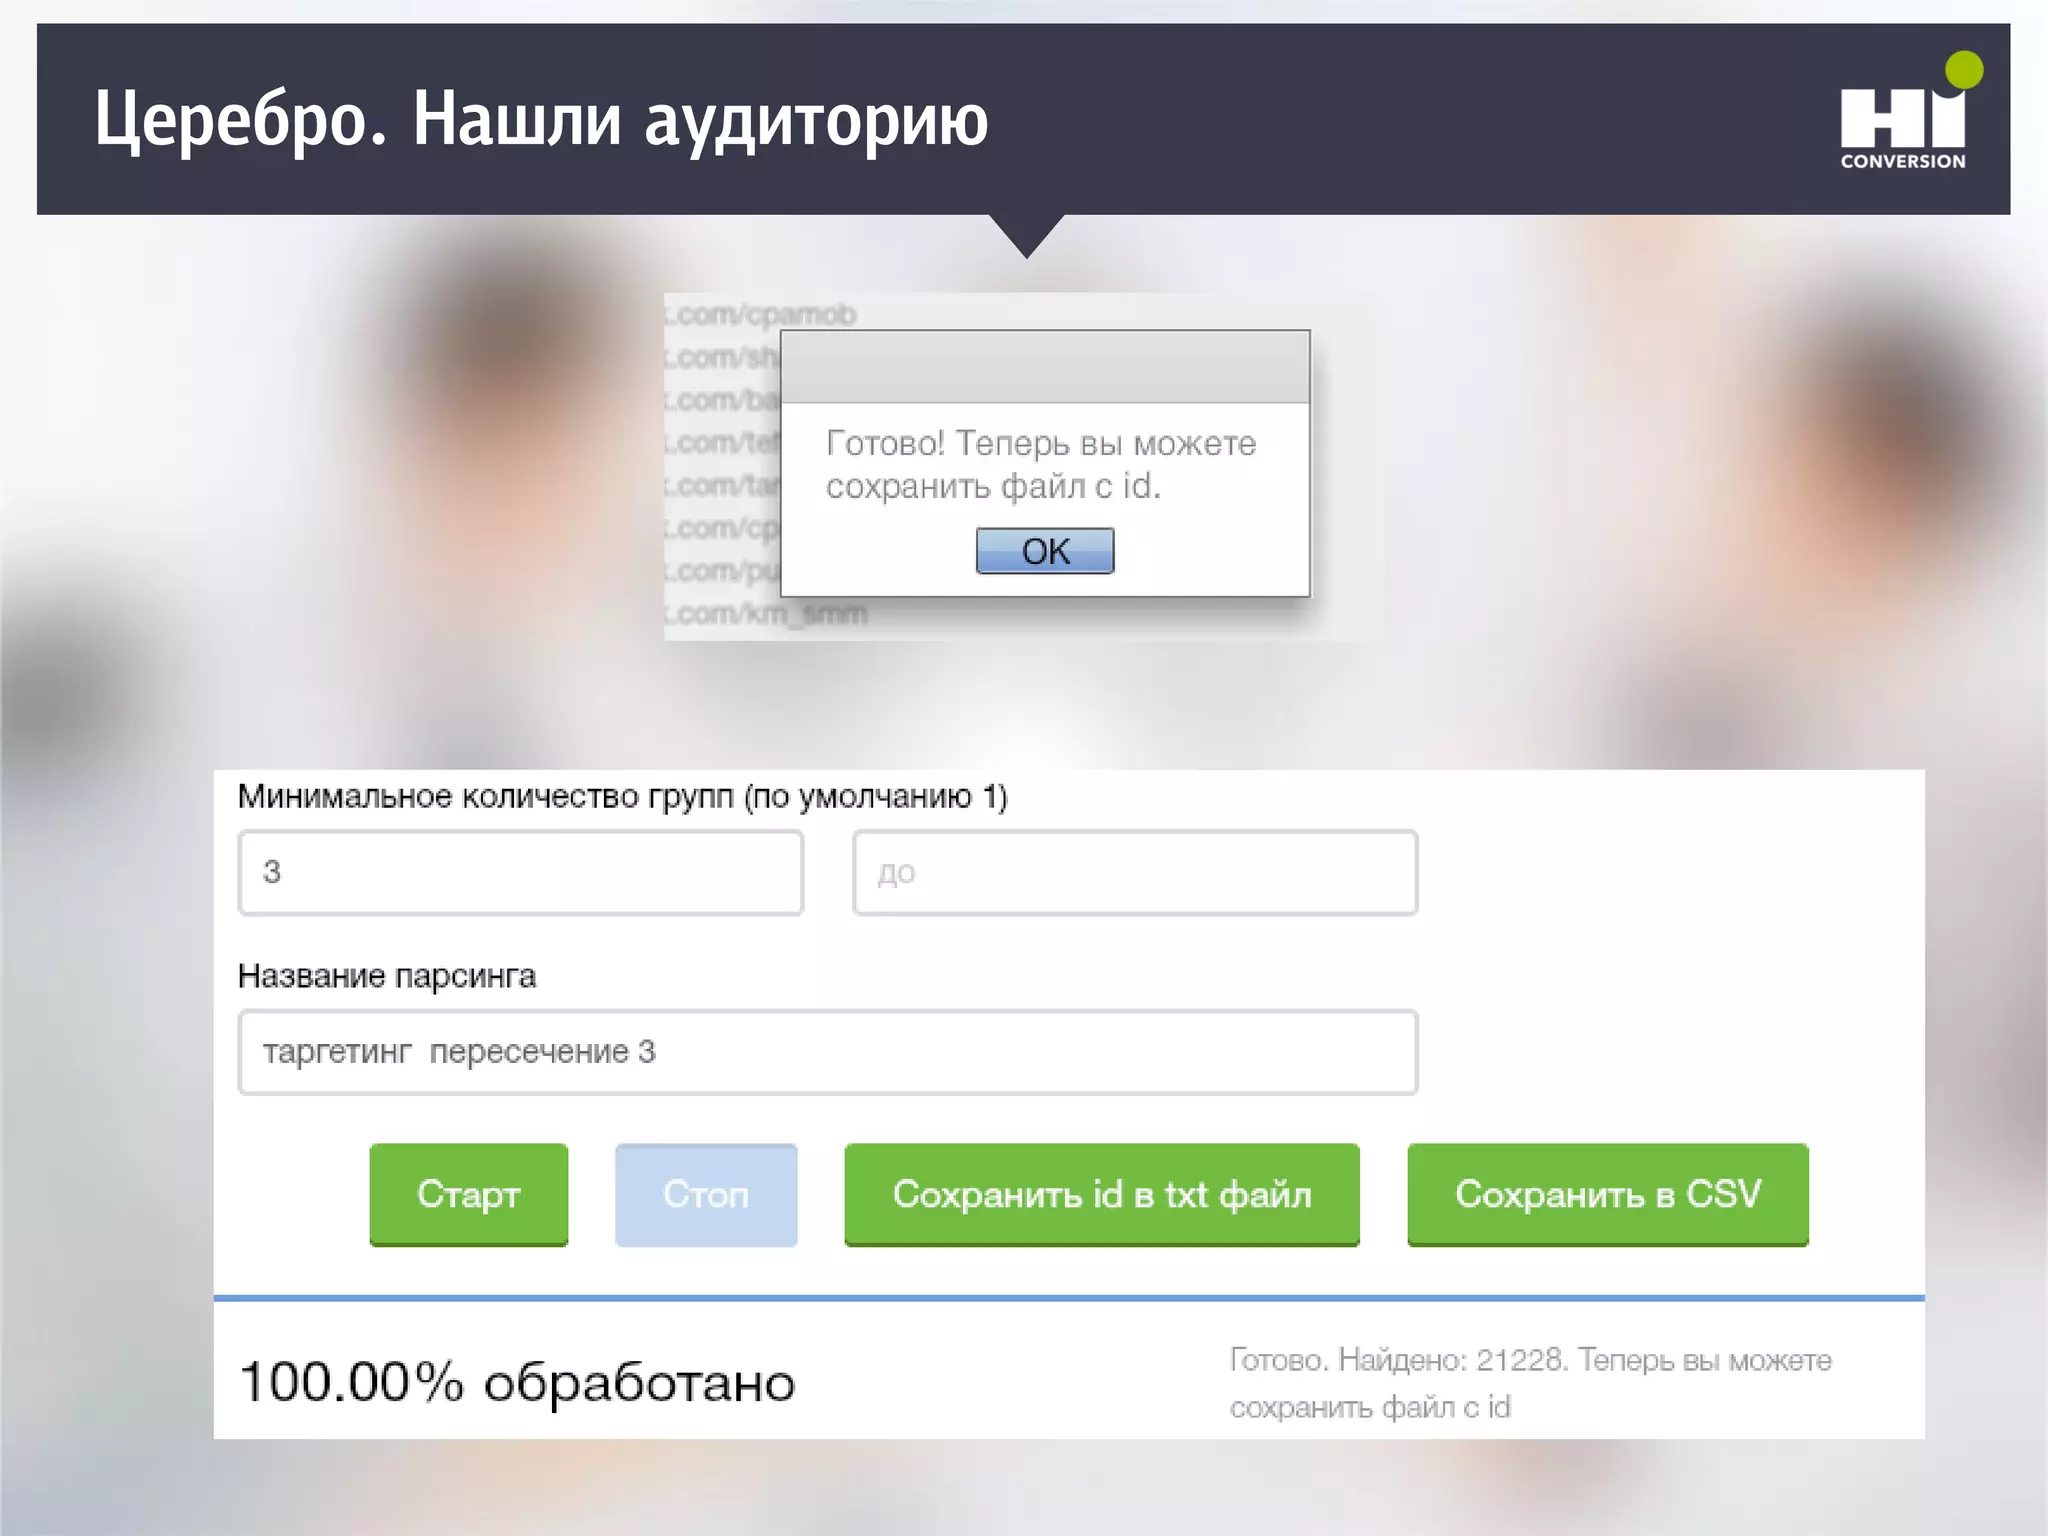Click the slide title 'Церебро. Нашли аудиторию'
The width and height of the screenshot is (2048, 1536).
click(541, 119)
